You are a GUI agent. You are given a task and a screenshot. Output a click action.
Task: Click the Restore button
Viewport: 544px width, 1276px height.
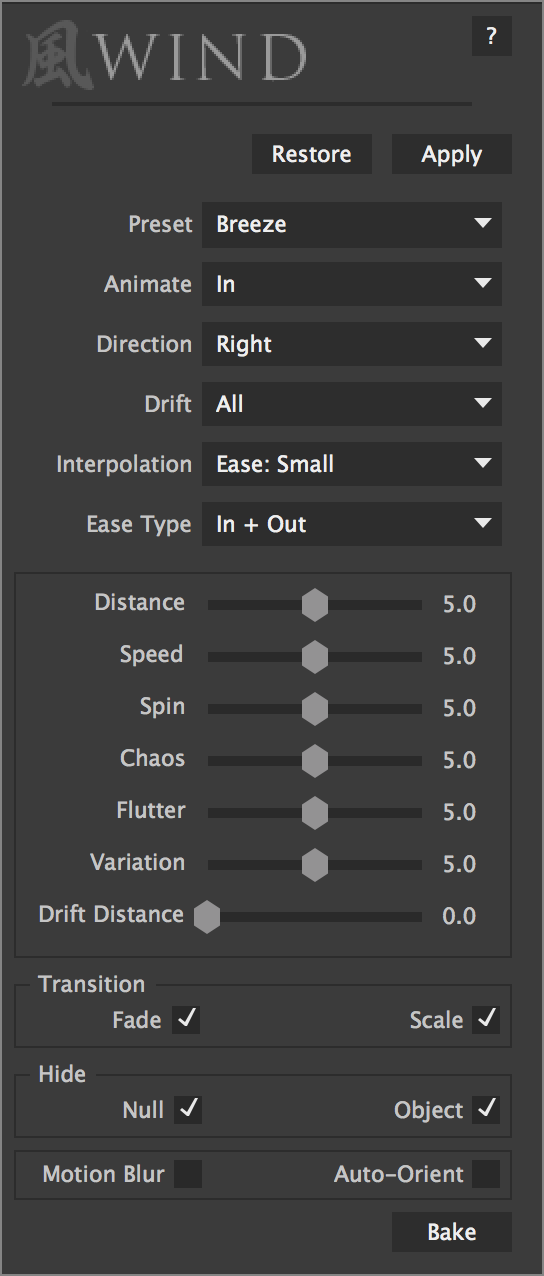tap(312, 155)
